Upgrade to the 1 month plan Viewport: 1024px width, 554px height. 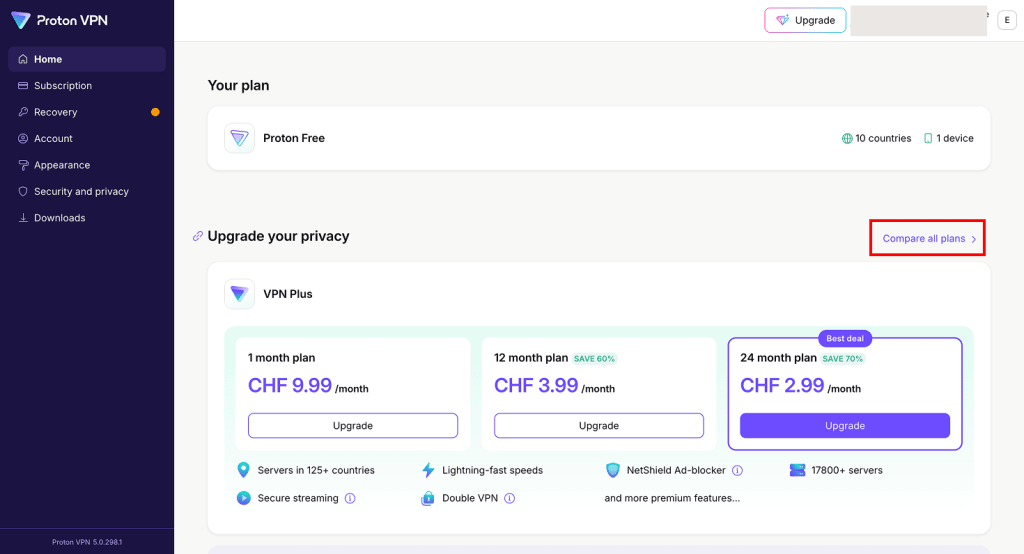tap(353, 425)
